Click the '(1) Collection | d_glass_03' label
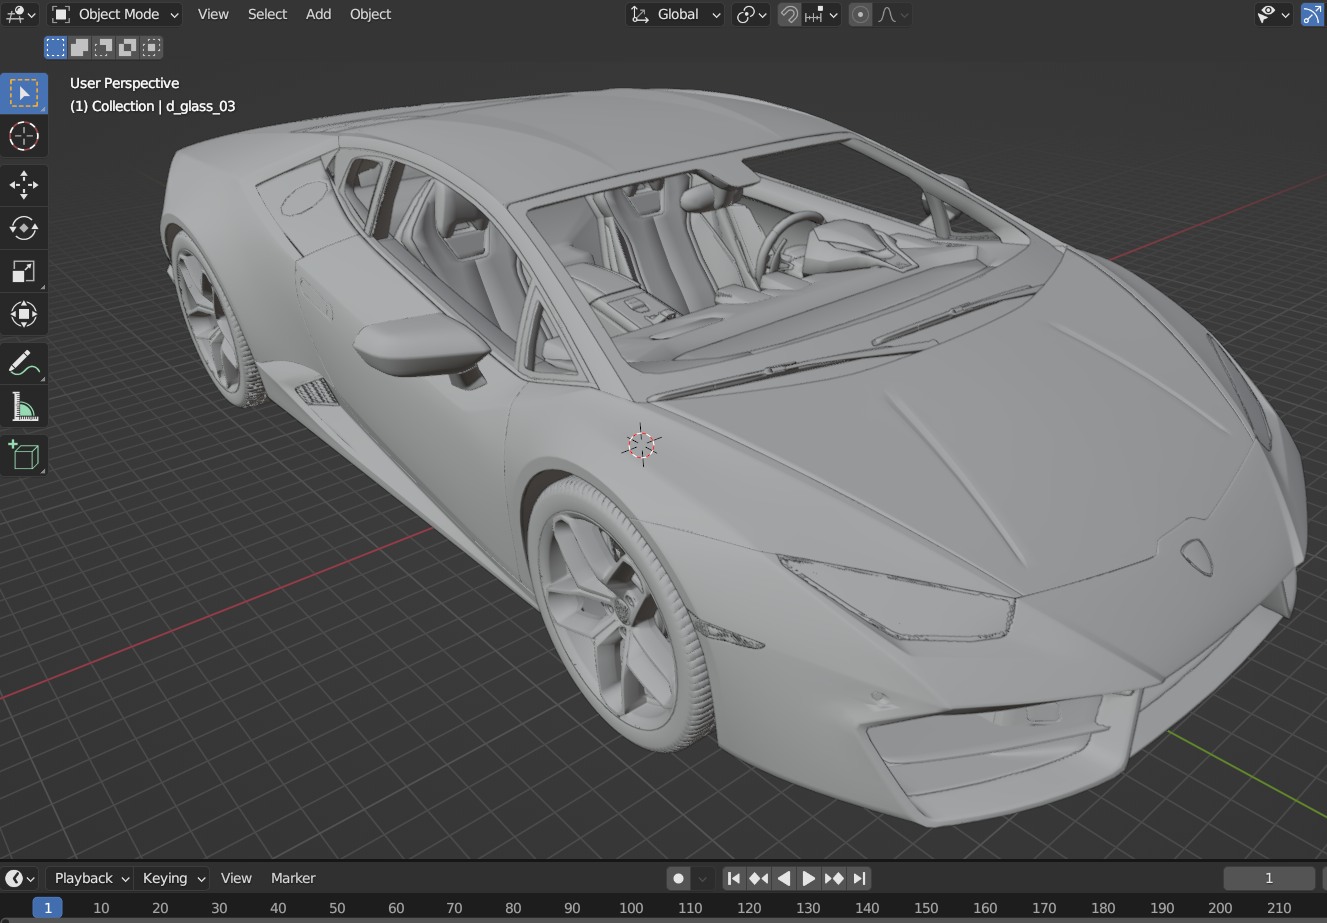This screenshot has height=923, width=1327. coord(153,106)
